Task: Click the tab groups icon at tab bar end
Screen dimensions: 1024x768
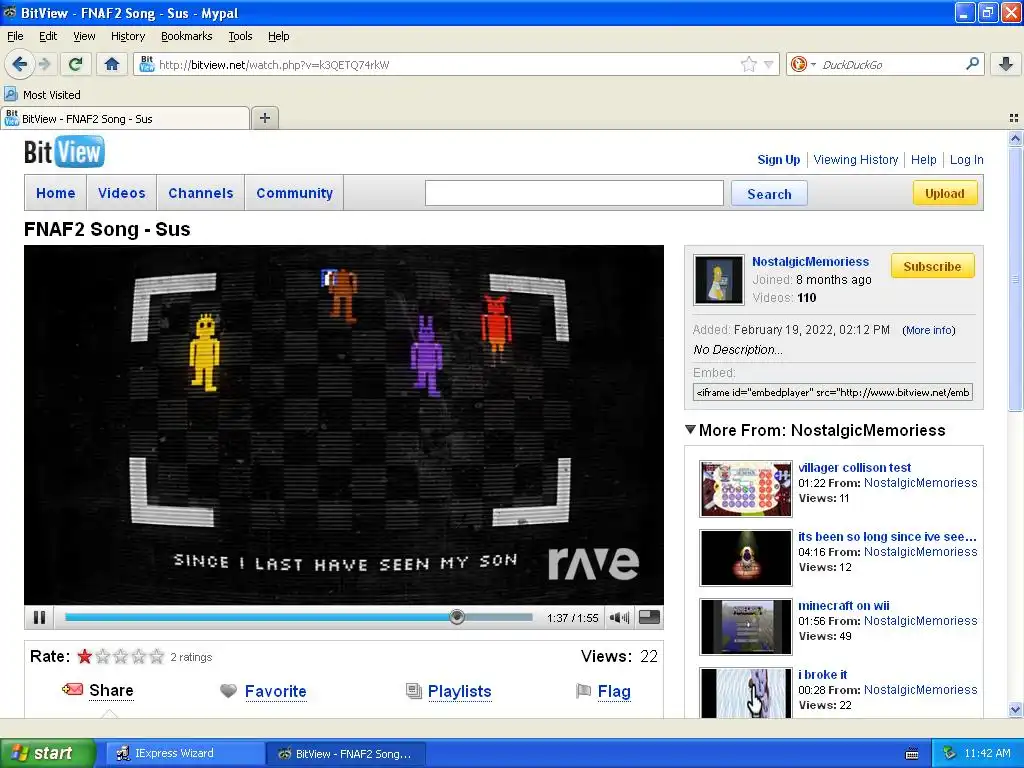Action: [x=1014, y=118]
